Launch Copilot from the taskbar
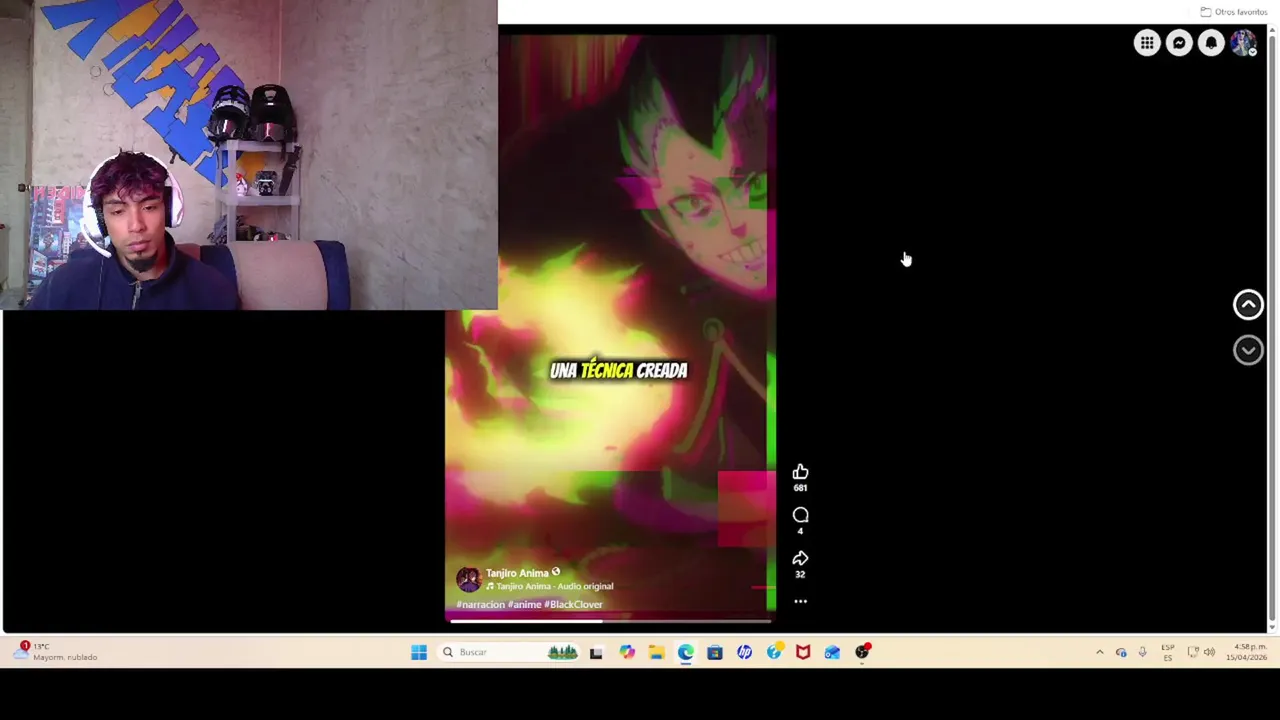This screenshot has width=1280, height=720. [x=627, y=652]
